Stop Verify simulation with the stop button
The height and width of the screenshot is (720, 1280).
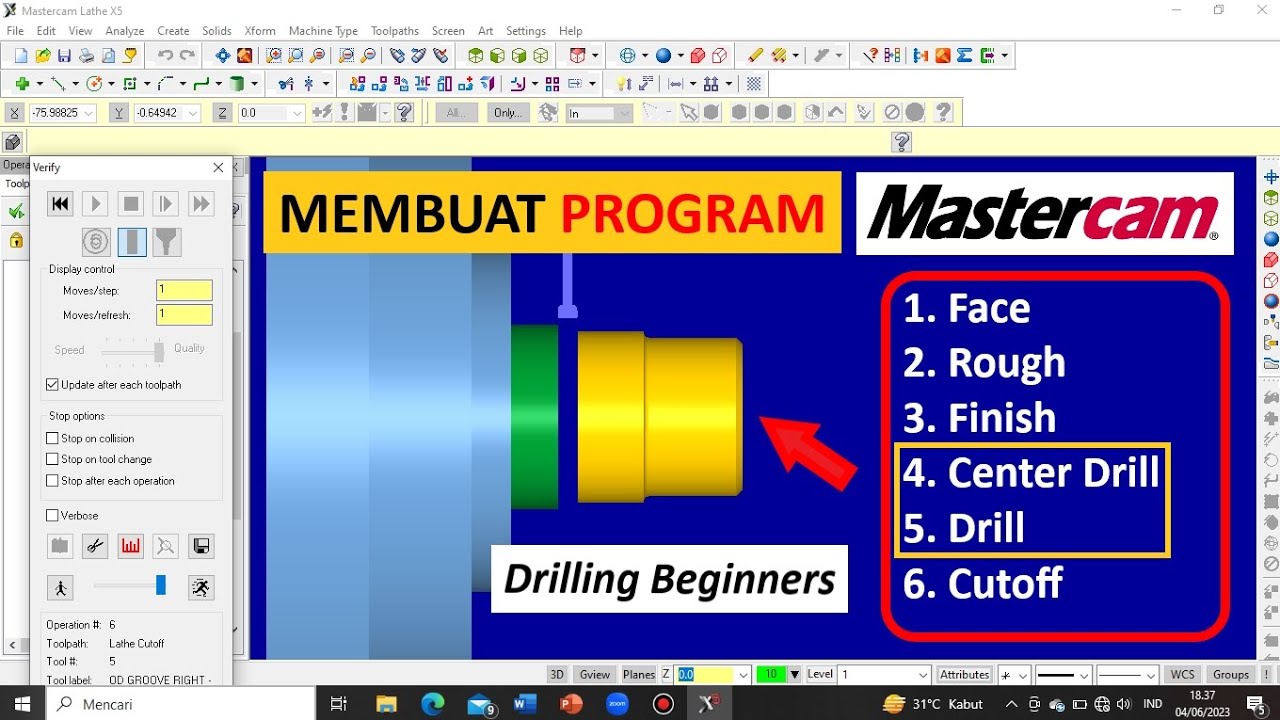[130, 204]
